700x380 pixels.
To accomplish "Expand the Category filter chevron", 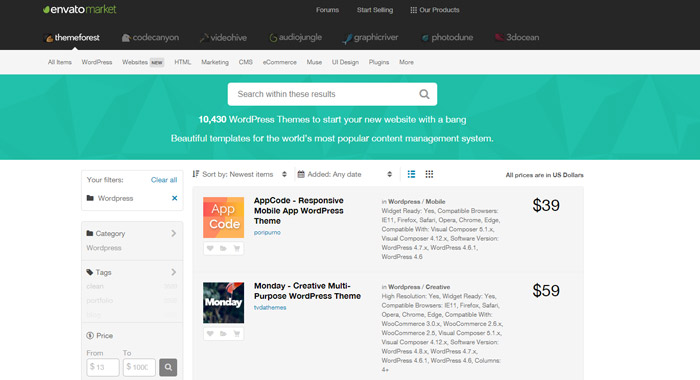I will coord(174,234).
